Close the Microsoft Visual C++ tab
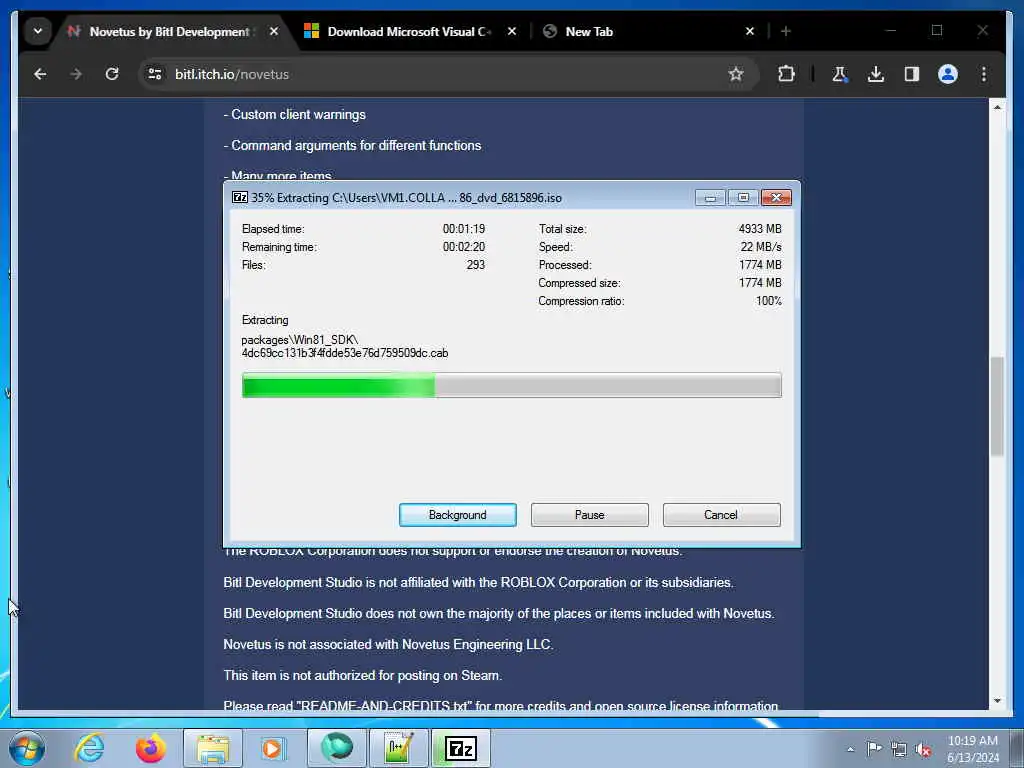1024x768 pixels. tap(512, 31)
